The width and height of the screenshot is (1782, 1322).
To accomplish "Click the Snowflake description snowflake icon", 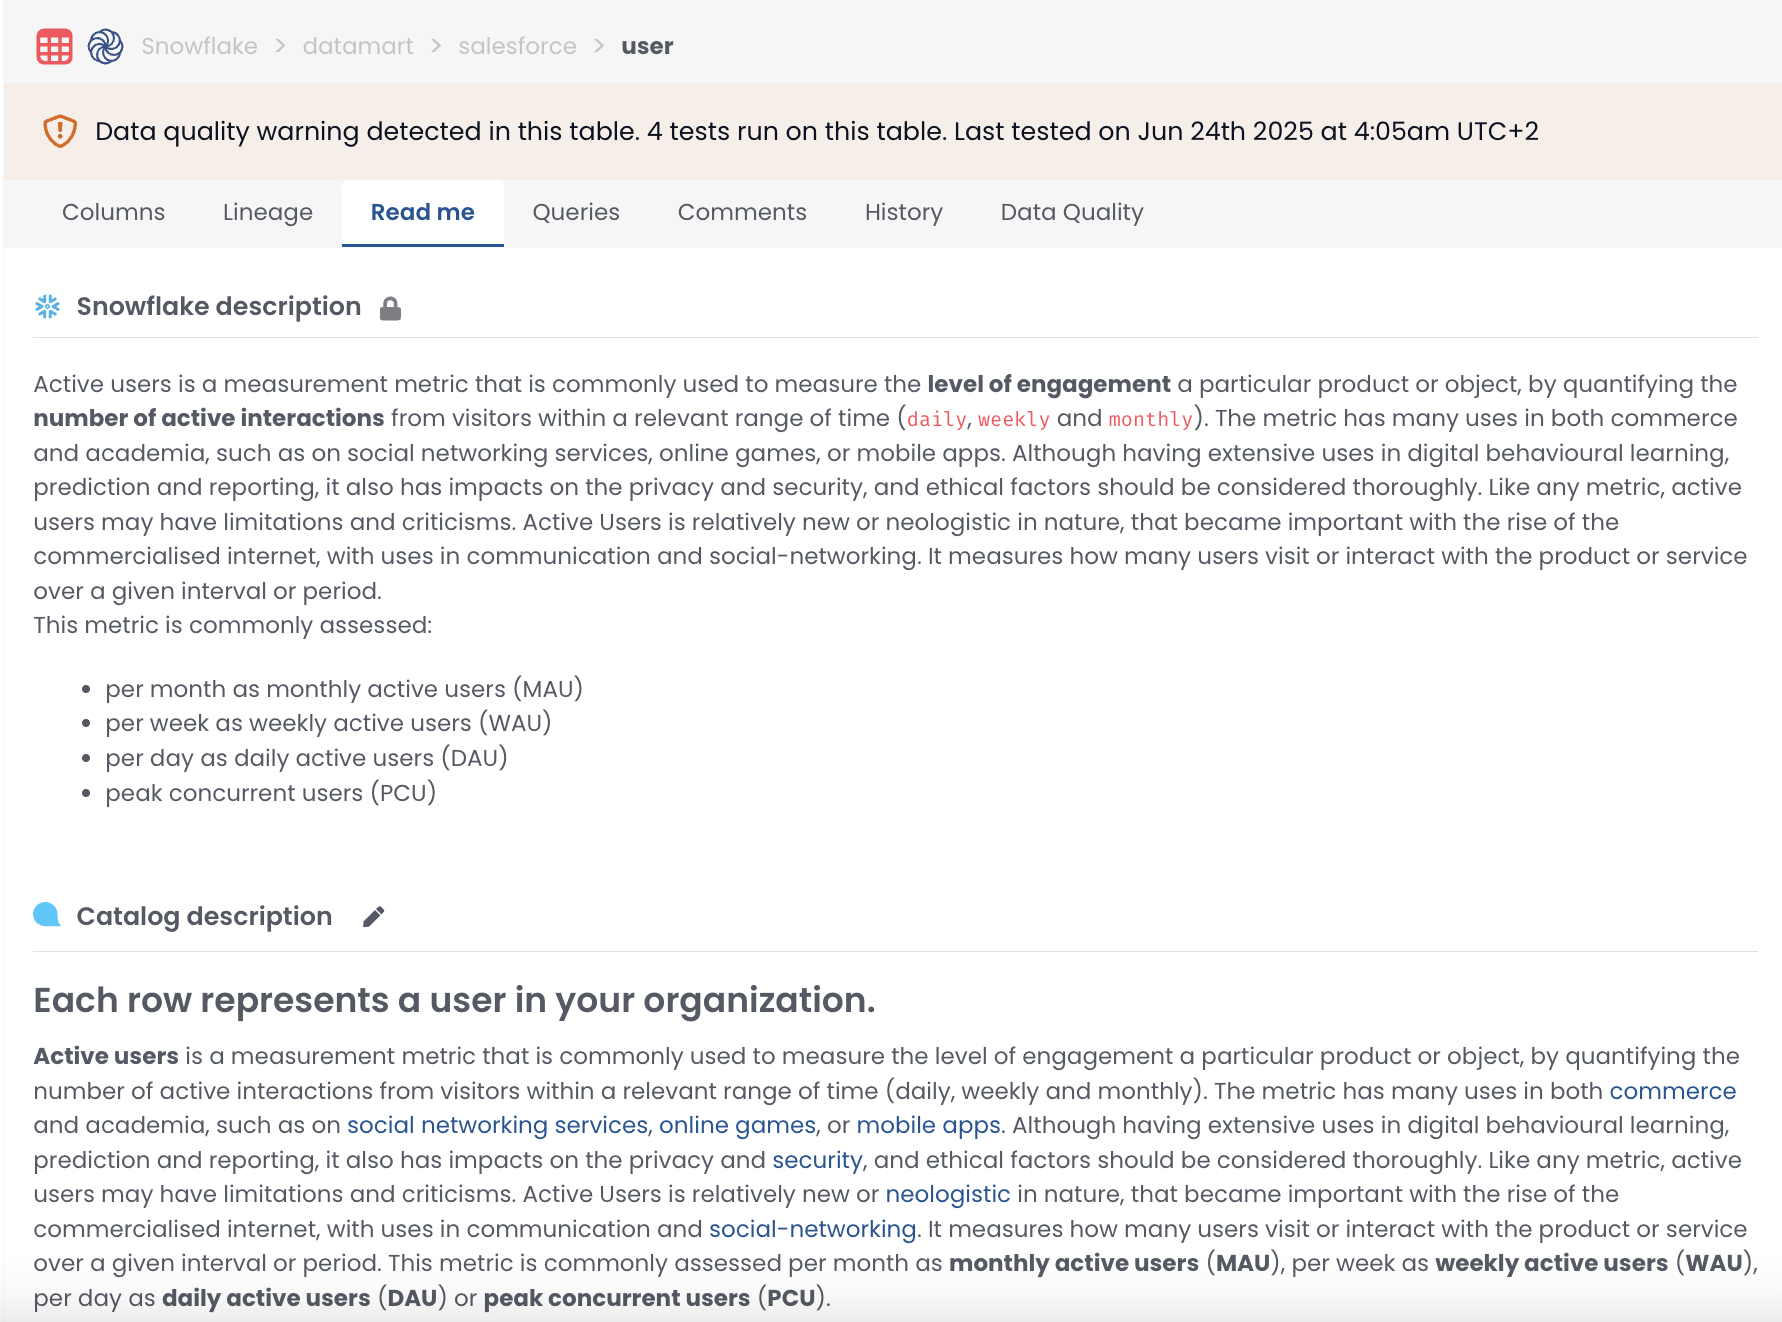I will tap(47, 307).
